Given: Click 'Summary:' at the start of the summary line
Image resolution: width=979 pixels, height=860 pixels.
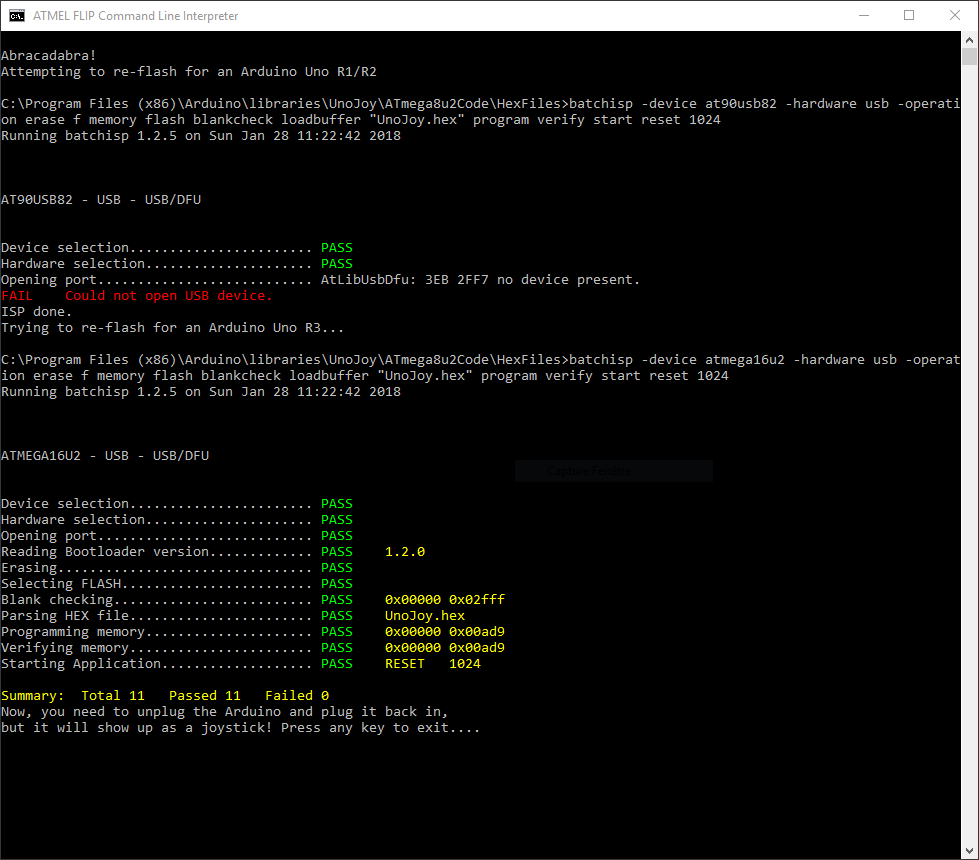Looking at the screenshot, I should [x=32, y=696].
